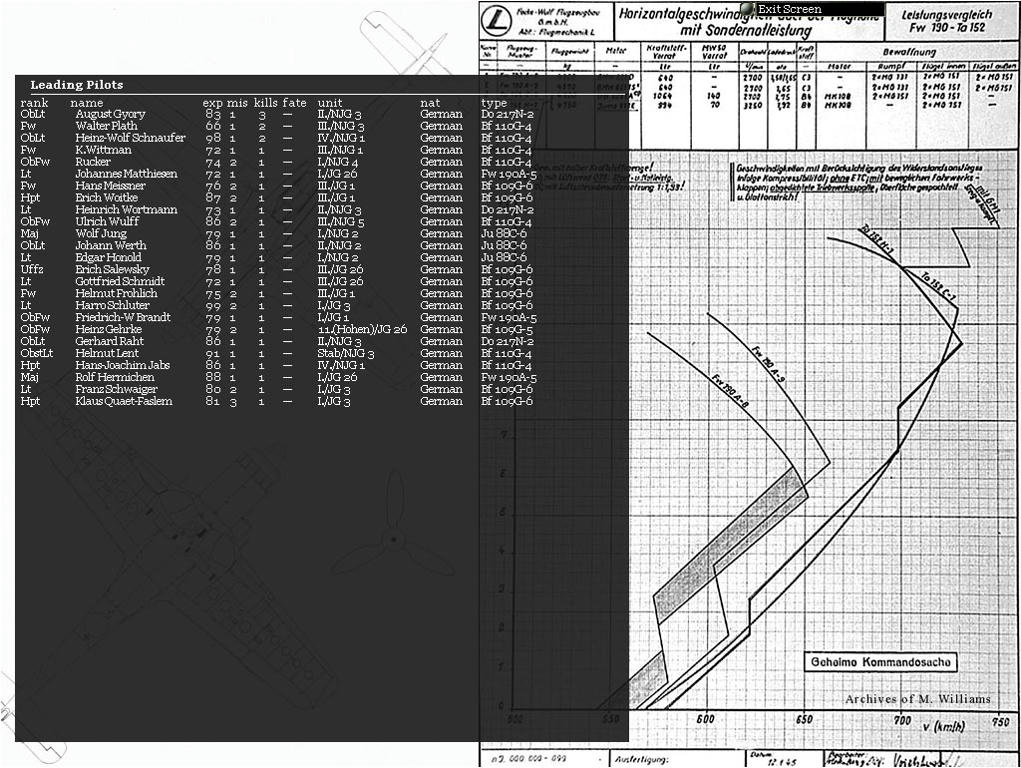The width and height of the screenshot is (1021, 768).
Task: Click Harro Schluter's exp value 99
Action: pyautogui.click(x=213, y=305)
